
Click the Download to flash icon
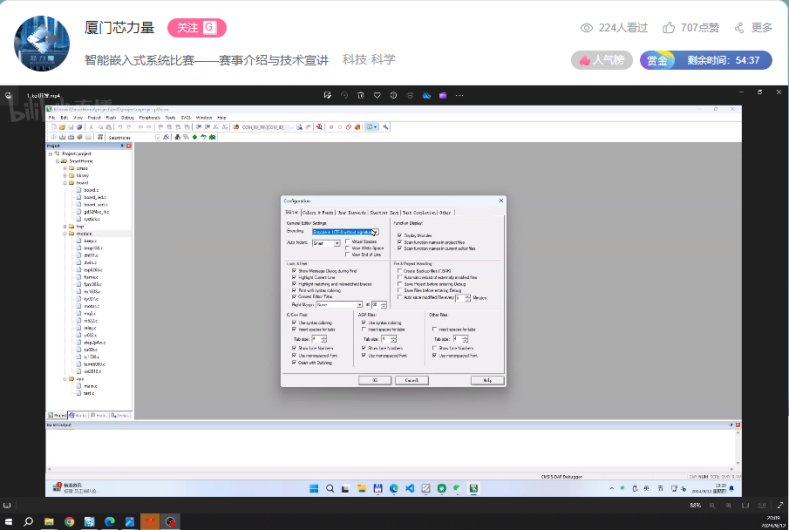pyautogui.click(x=99, y=137)
